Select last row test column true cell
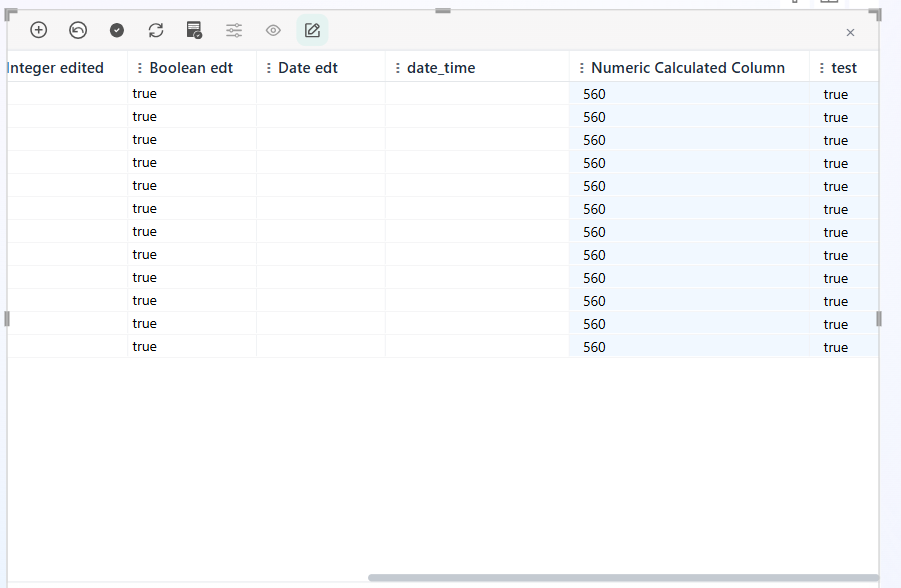 [x=844, y=347]
